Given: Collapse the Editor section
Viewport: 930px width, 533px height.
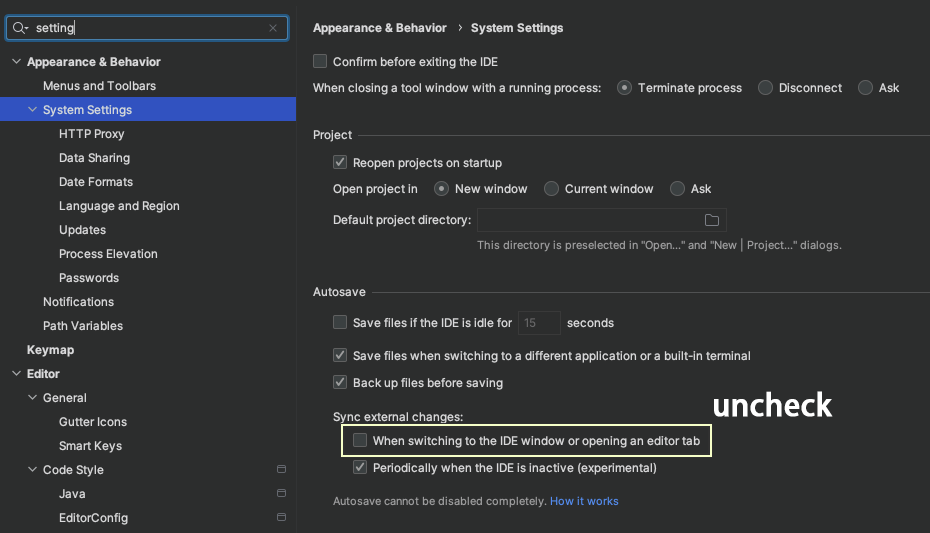Looking at the screenshot, I should pyautogui.click(x=16, y=374).
